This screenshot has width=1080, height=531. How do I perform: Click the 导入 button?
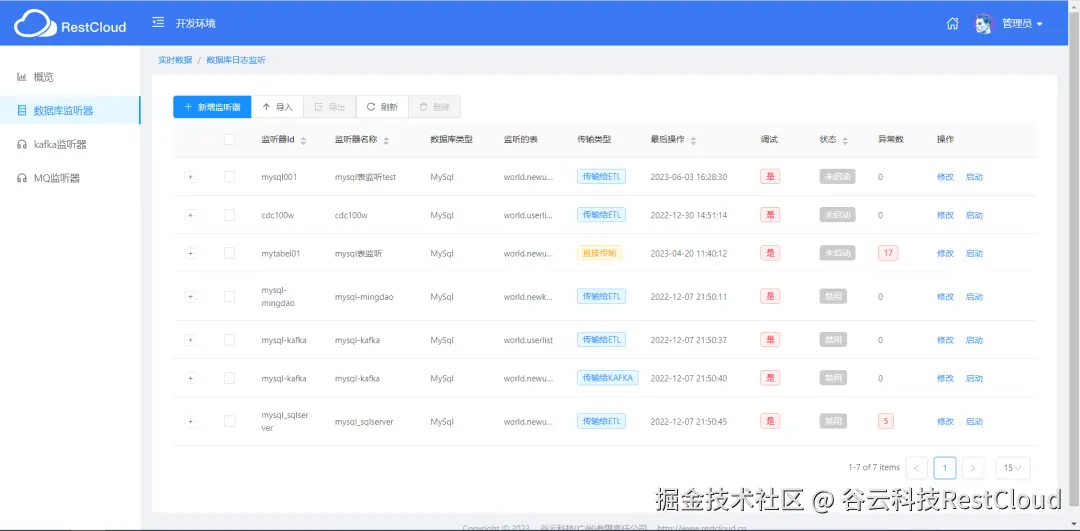278,107
